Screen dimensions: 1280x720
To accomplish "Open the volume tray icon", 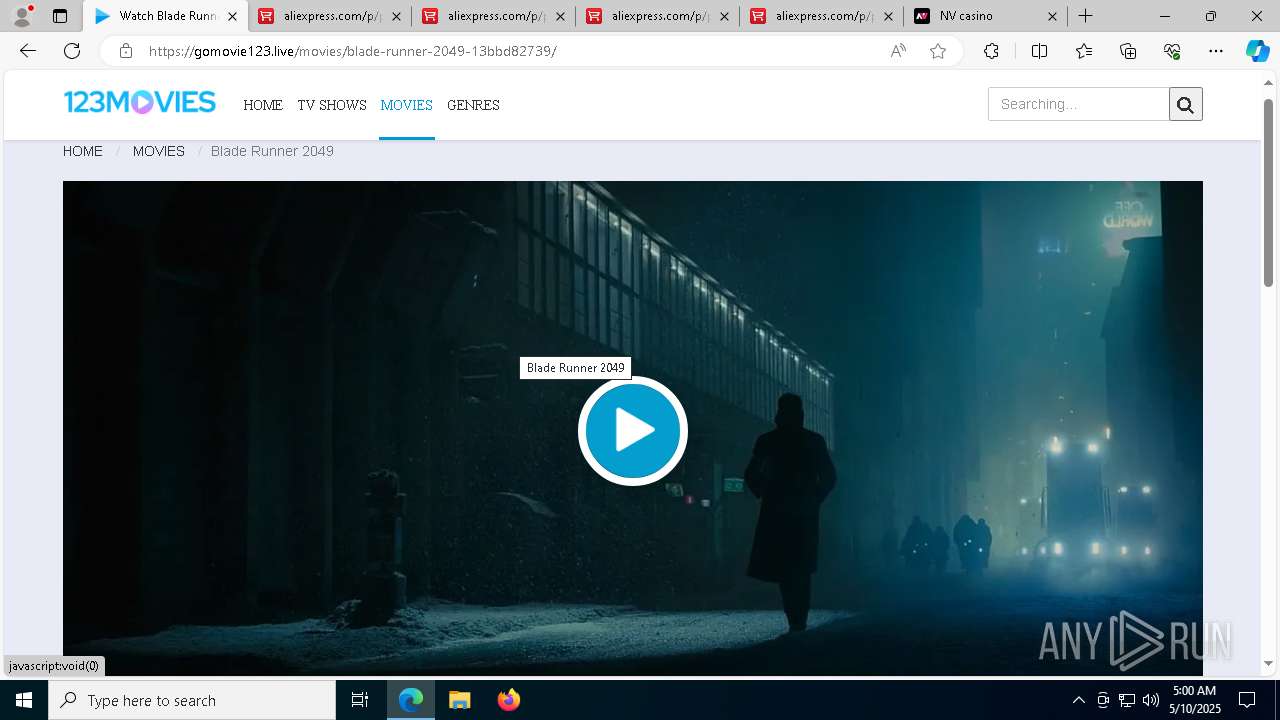I will pyautogui.click(x=1151, y=700).
